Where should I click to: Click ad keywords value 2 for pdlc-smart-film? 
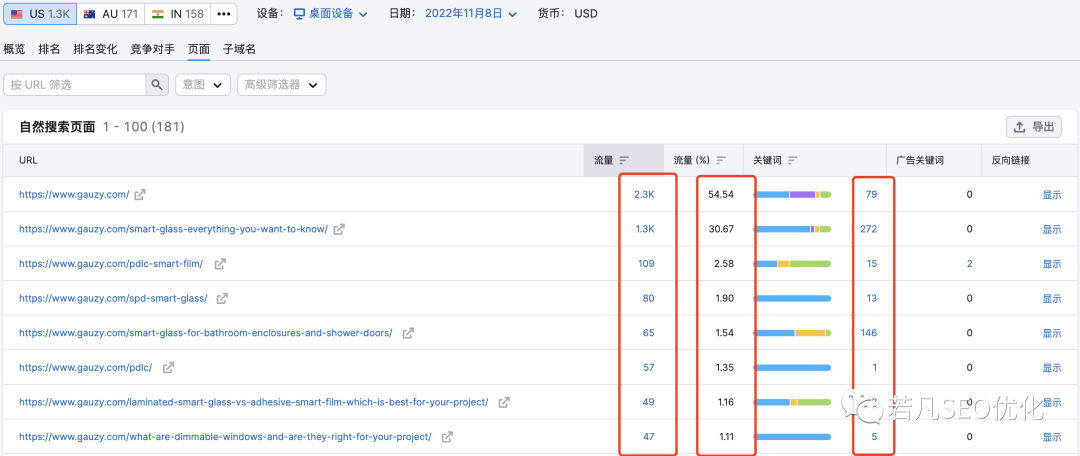click(969, 264)
